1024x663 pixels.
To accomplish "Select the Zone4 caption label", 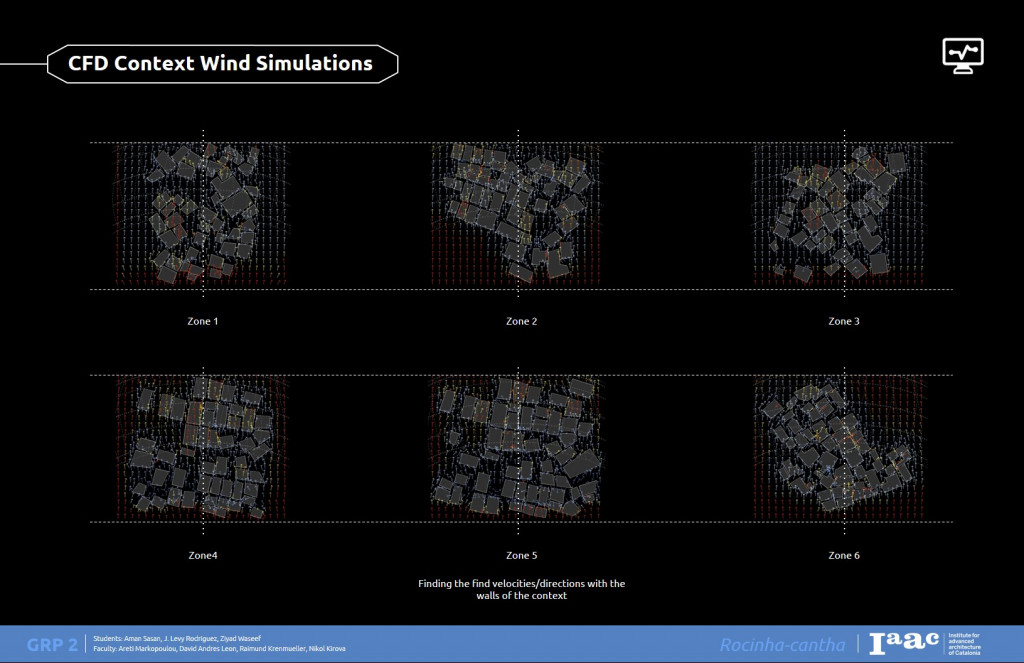I will 202,555.
